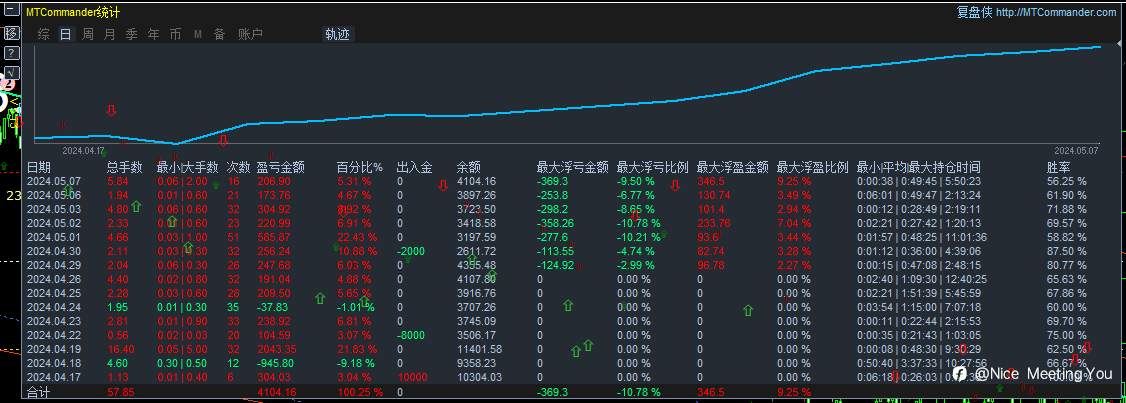The height and width of the screenshot is (403, 1126).
Task: Select the 币 symbol tab
Action: coord(175,34)
